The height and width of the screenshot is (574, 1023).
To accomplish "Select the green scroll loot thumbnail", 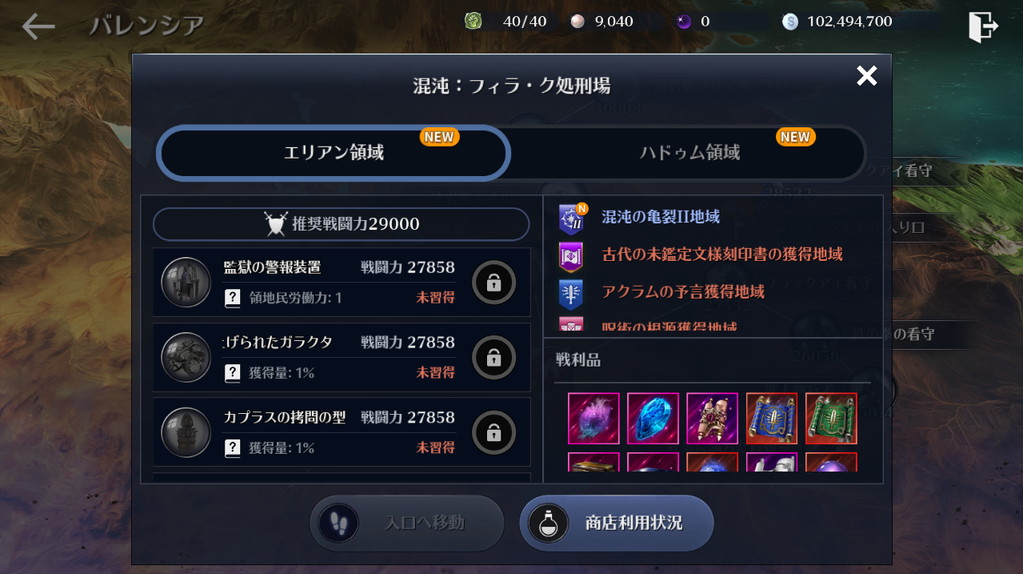I will (x=831, y=418).
